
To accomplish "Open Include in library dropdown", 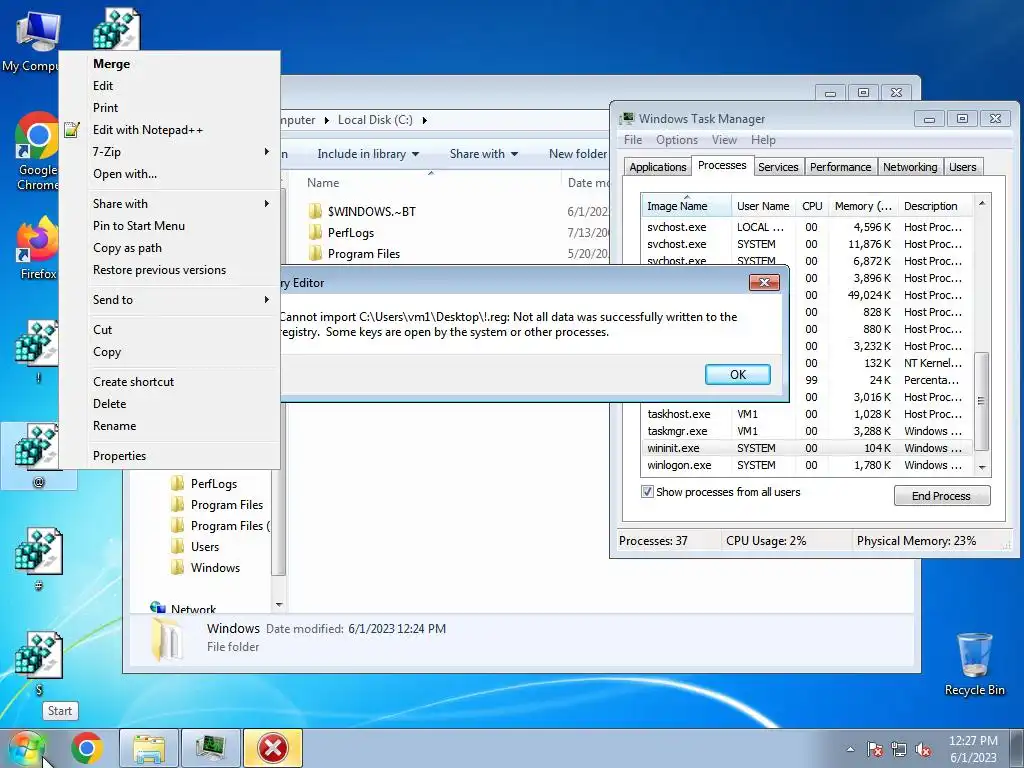I will tap(368, 154).
